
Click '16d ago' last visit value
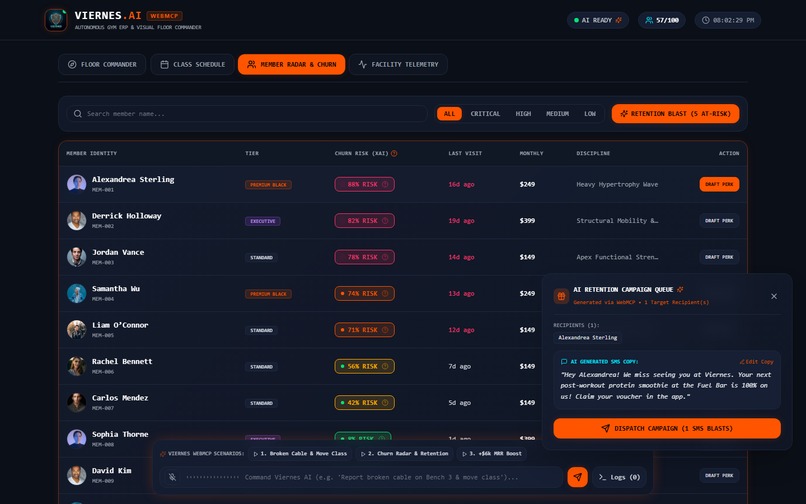[461, 184]
